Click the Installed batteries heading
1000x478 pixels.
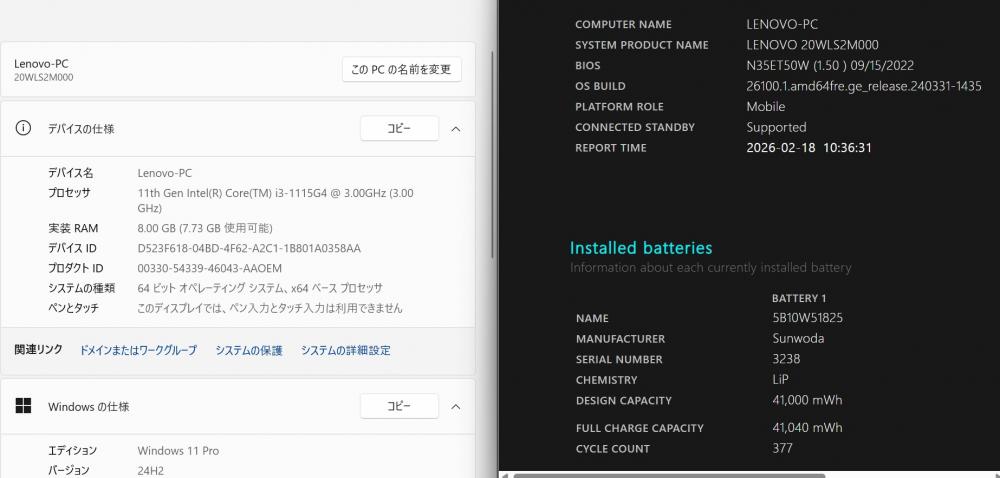pos(641,247)
